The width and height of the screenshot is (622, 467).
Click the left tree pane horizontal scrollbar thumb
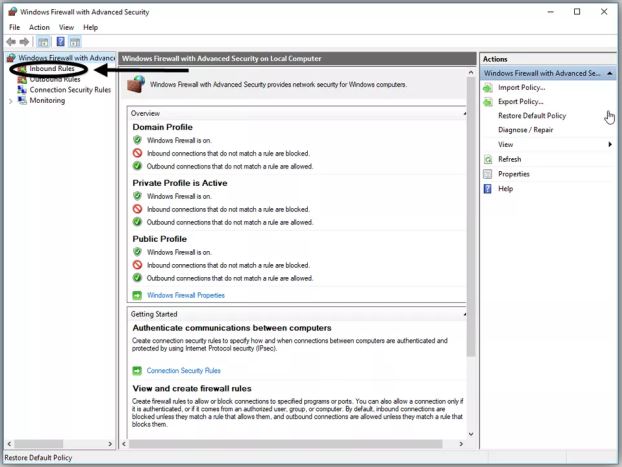tap(38, 444)
